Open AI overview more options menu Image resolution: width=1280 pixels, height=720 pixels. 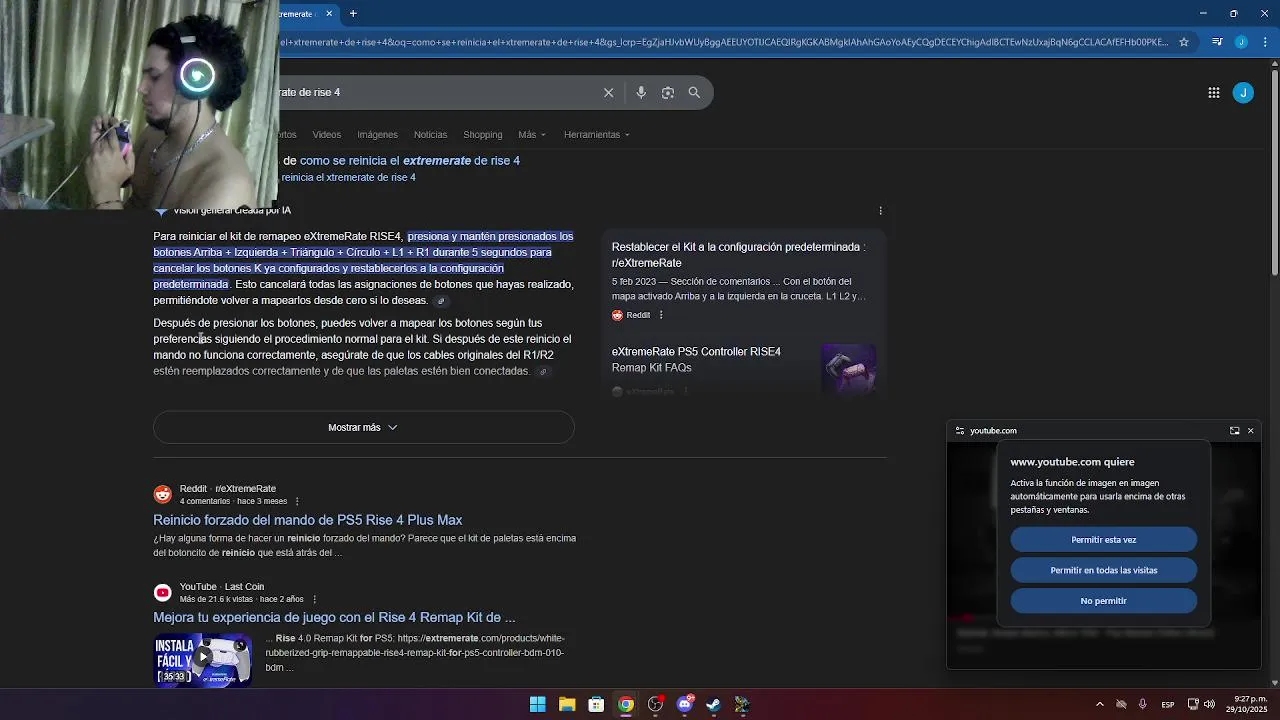[x=880, y=210]
